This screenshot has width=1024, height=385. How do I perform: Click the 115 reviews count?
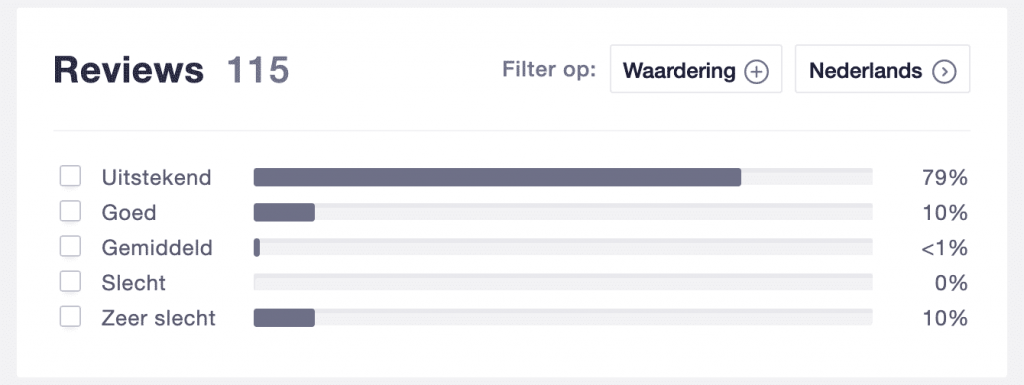coord(258,70)
